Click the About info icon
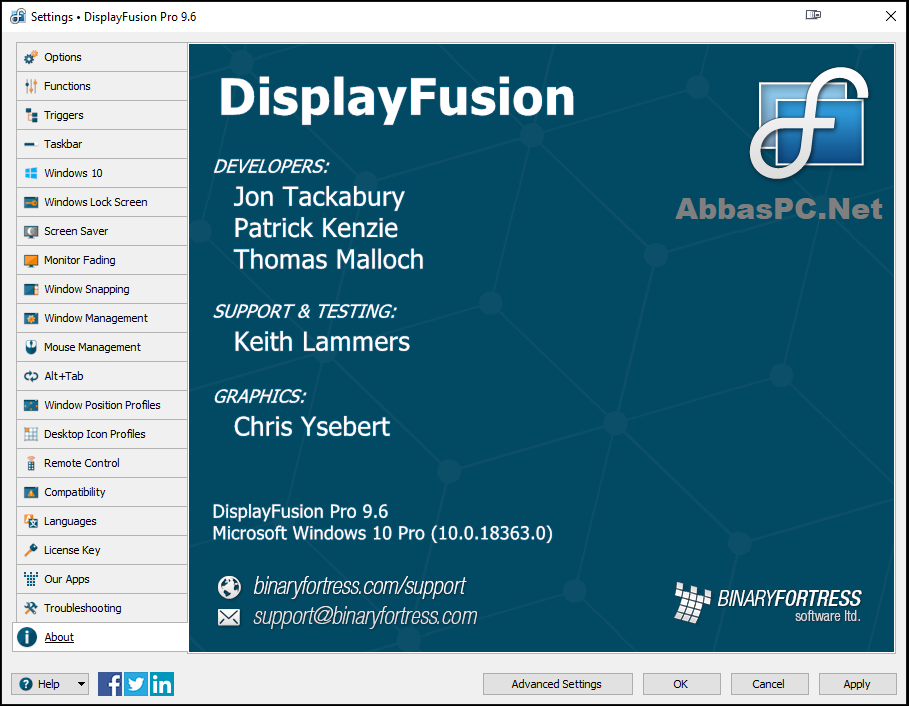 click(27, 637)
